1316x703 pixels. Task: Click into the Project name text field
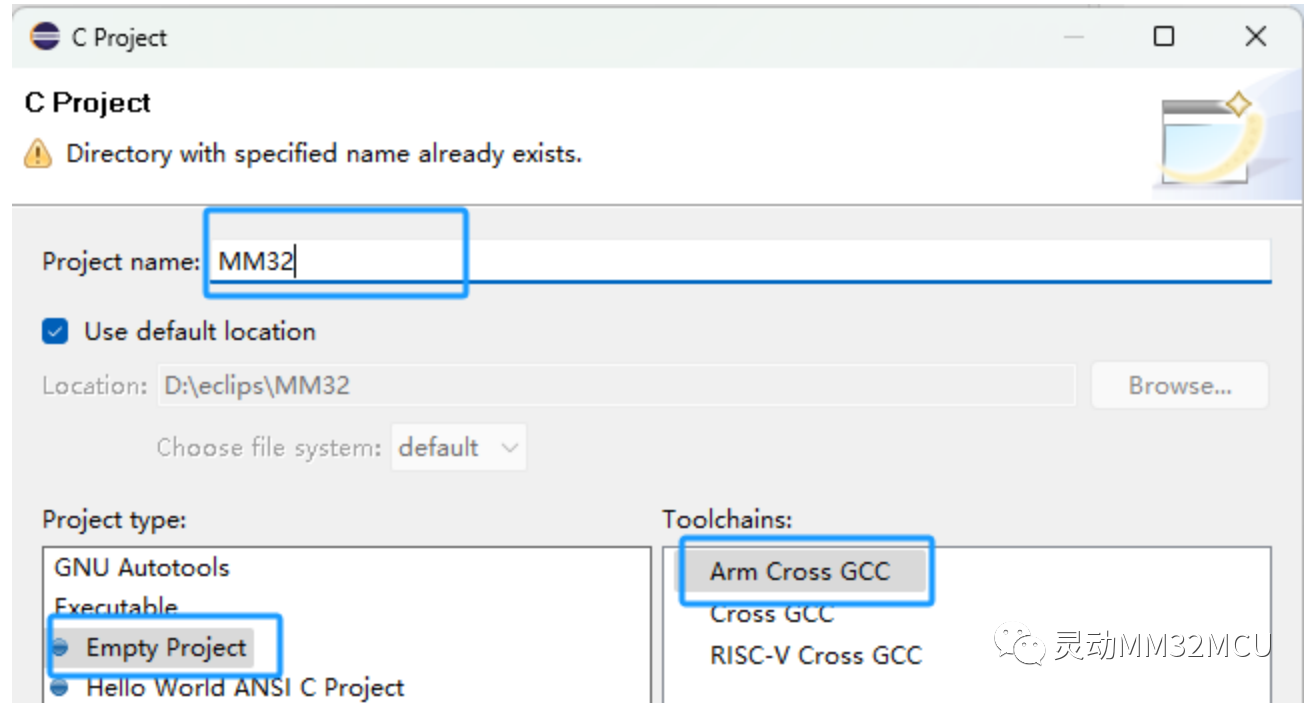click(x=740, y=262)
